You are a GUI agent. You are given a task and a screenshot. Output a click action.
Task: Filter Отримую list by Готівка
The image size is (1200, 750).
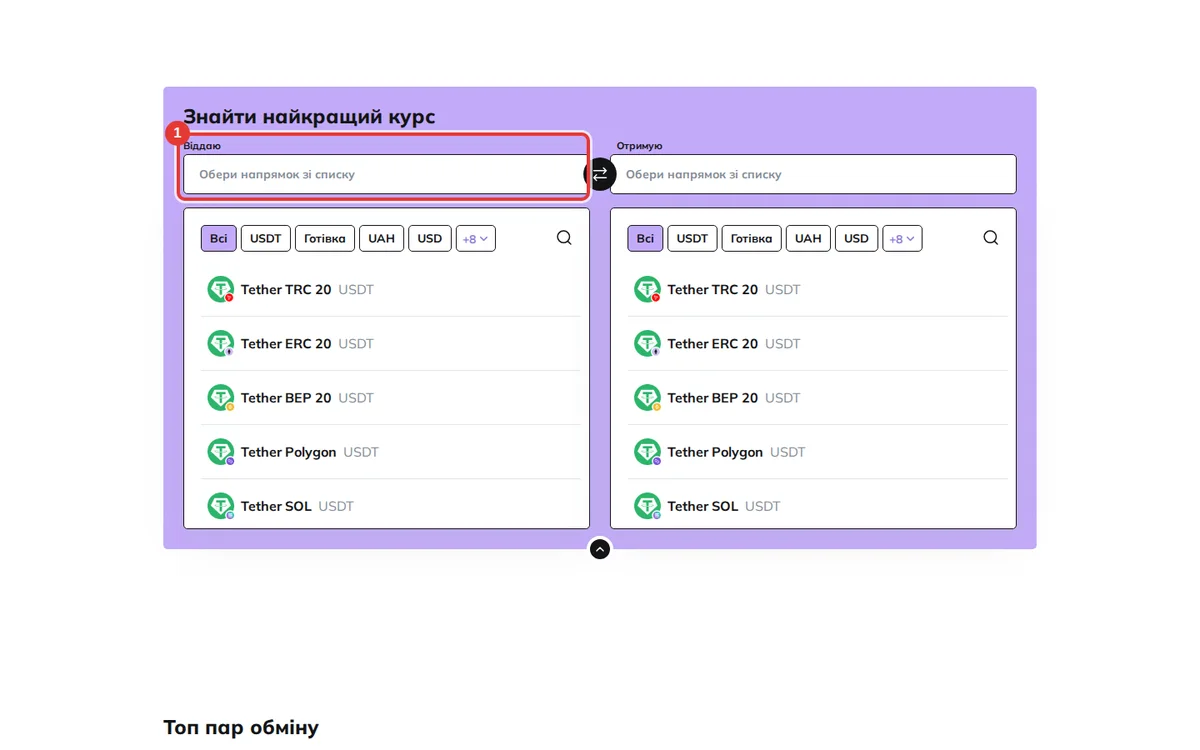click(752, 239)
